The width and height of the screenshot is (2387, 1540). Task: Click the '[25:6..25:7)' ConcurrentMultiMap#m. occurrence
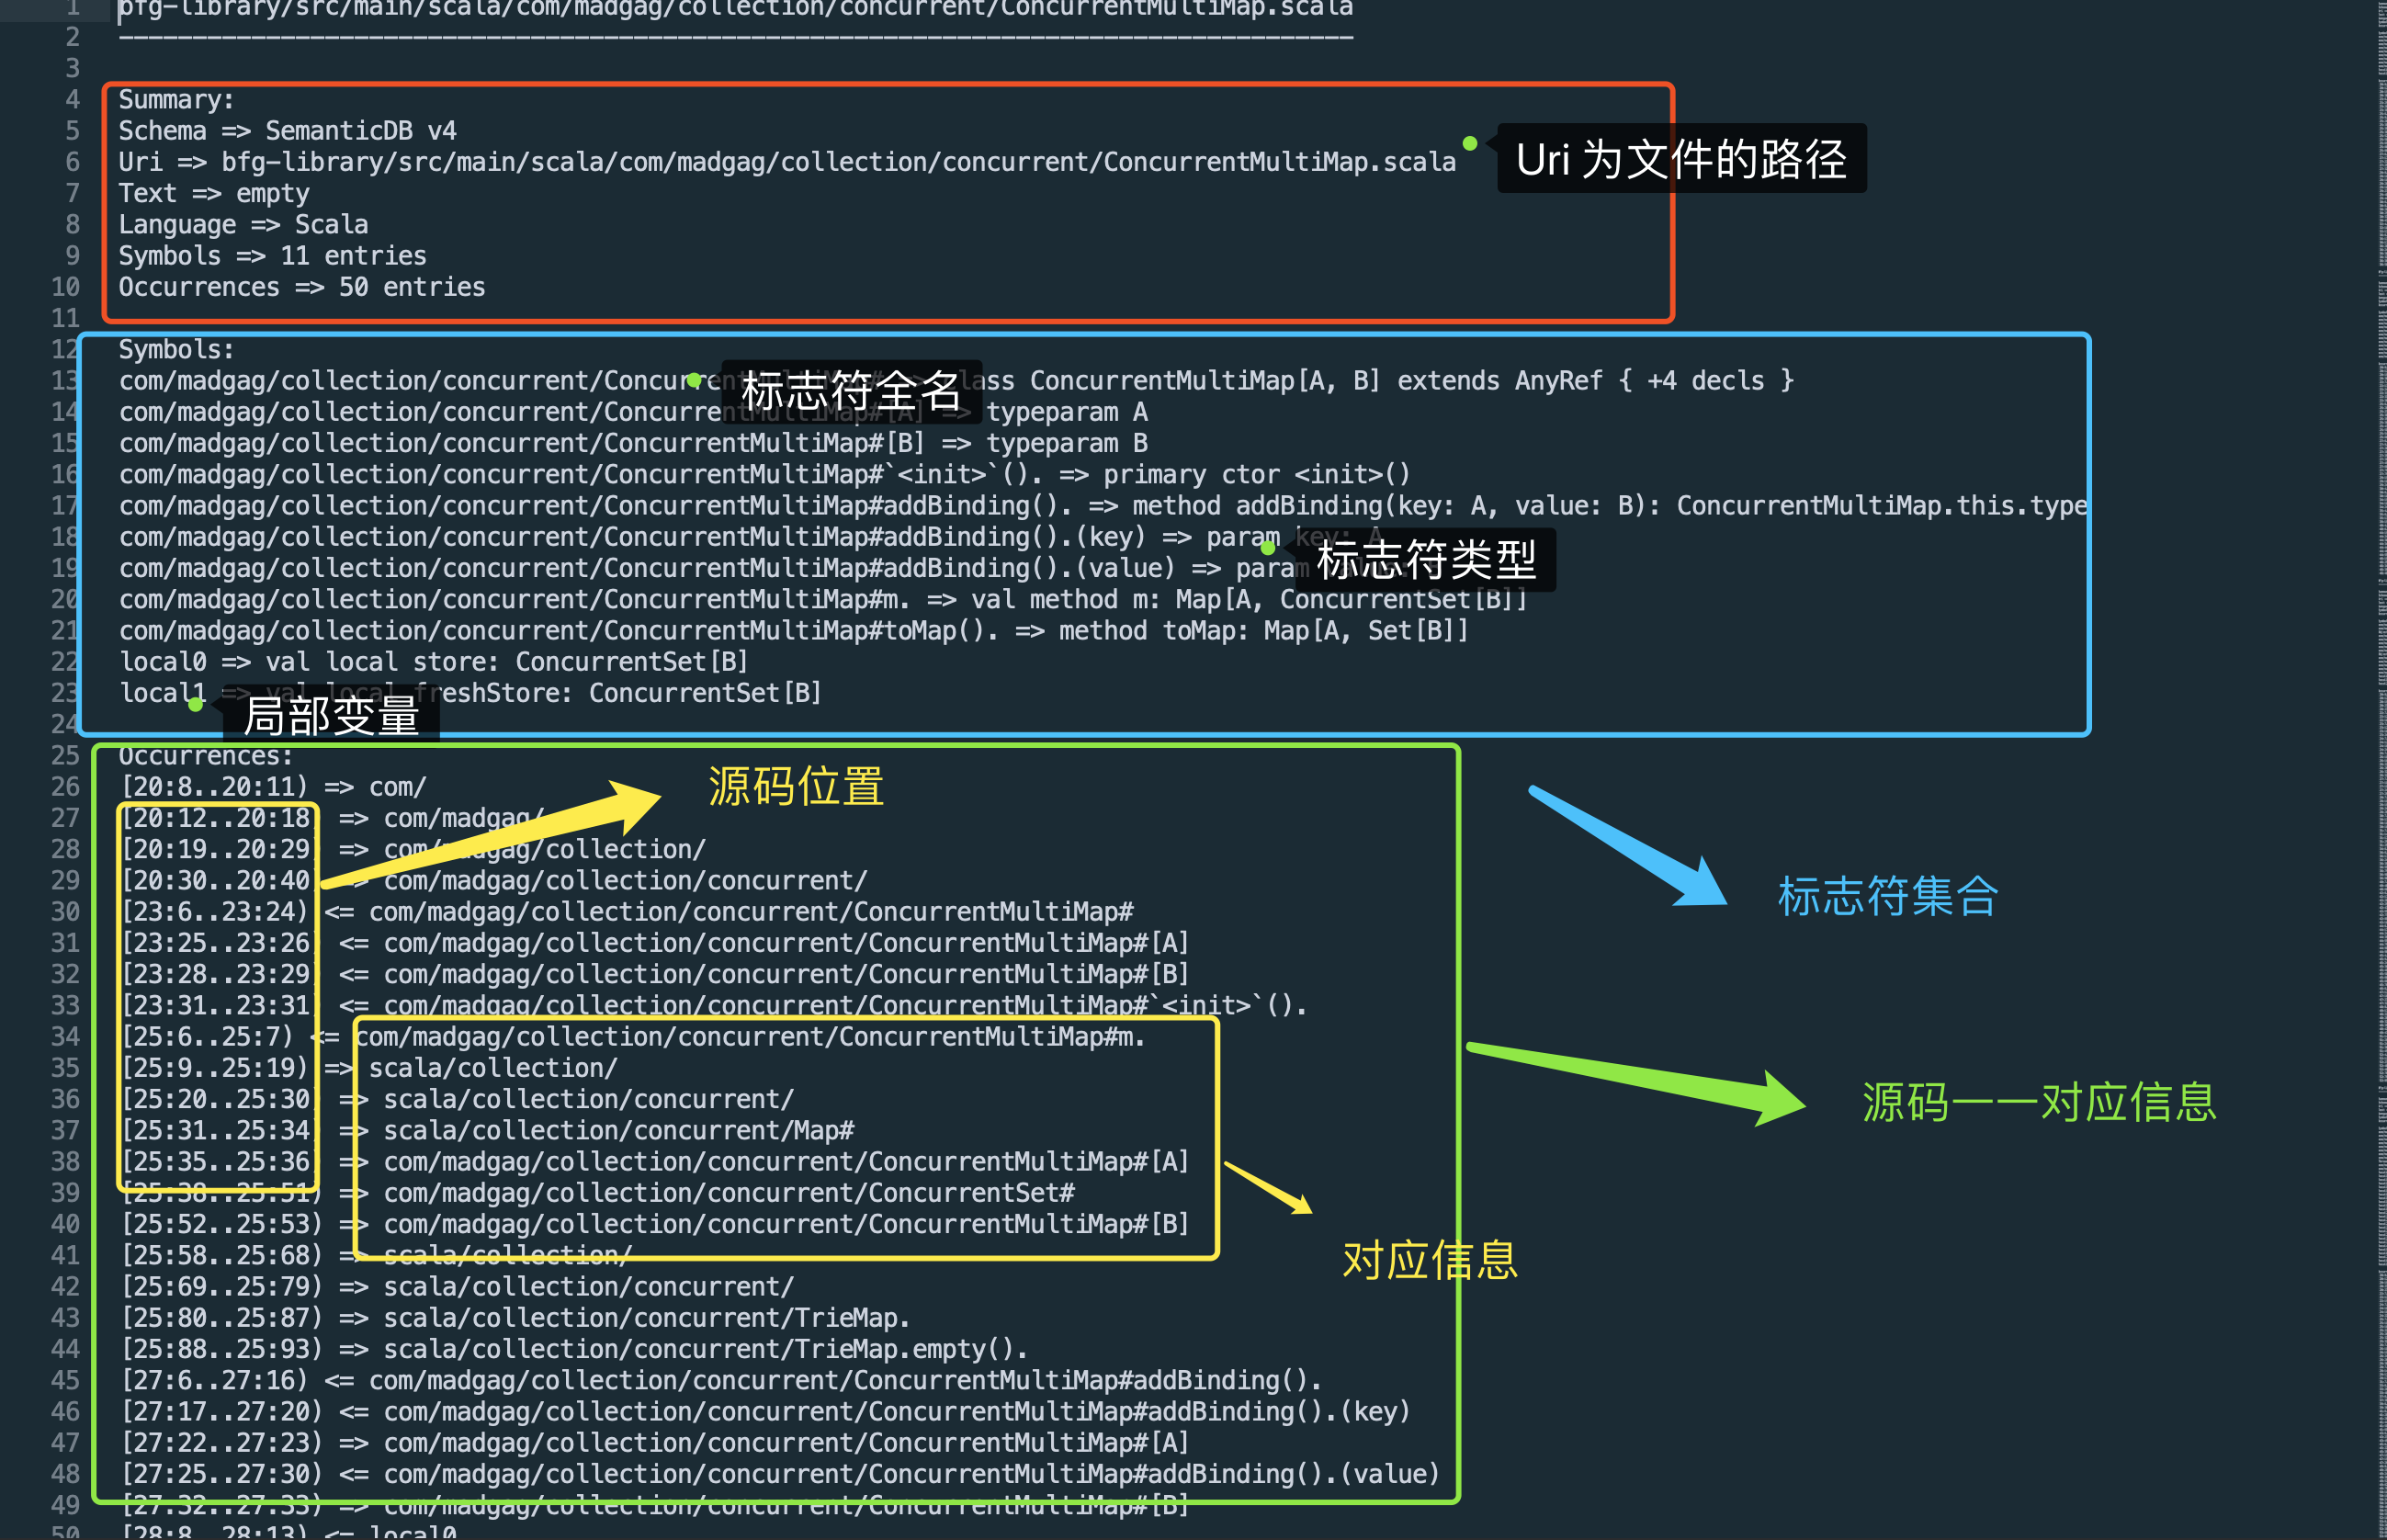pos(633,1037)
